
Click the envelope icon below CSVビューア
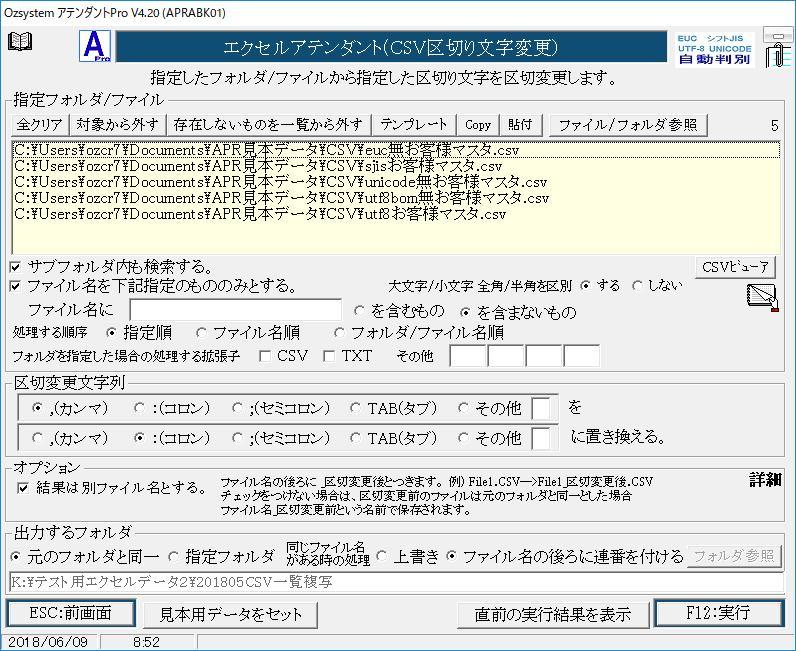point(762,298)
